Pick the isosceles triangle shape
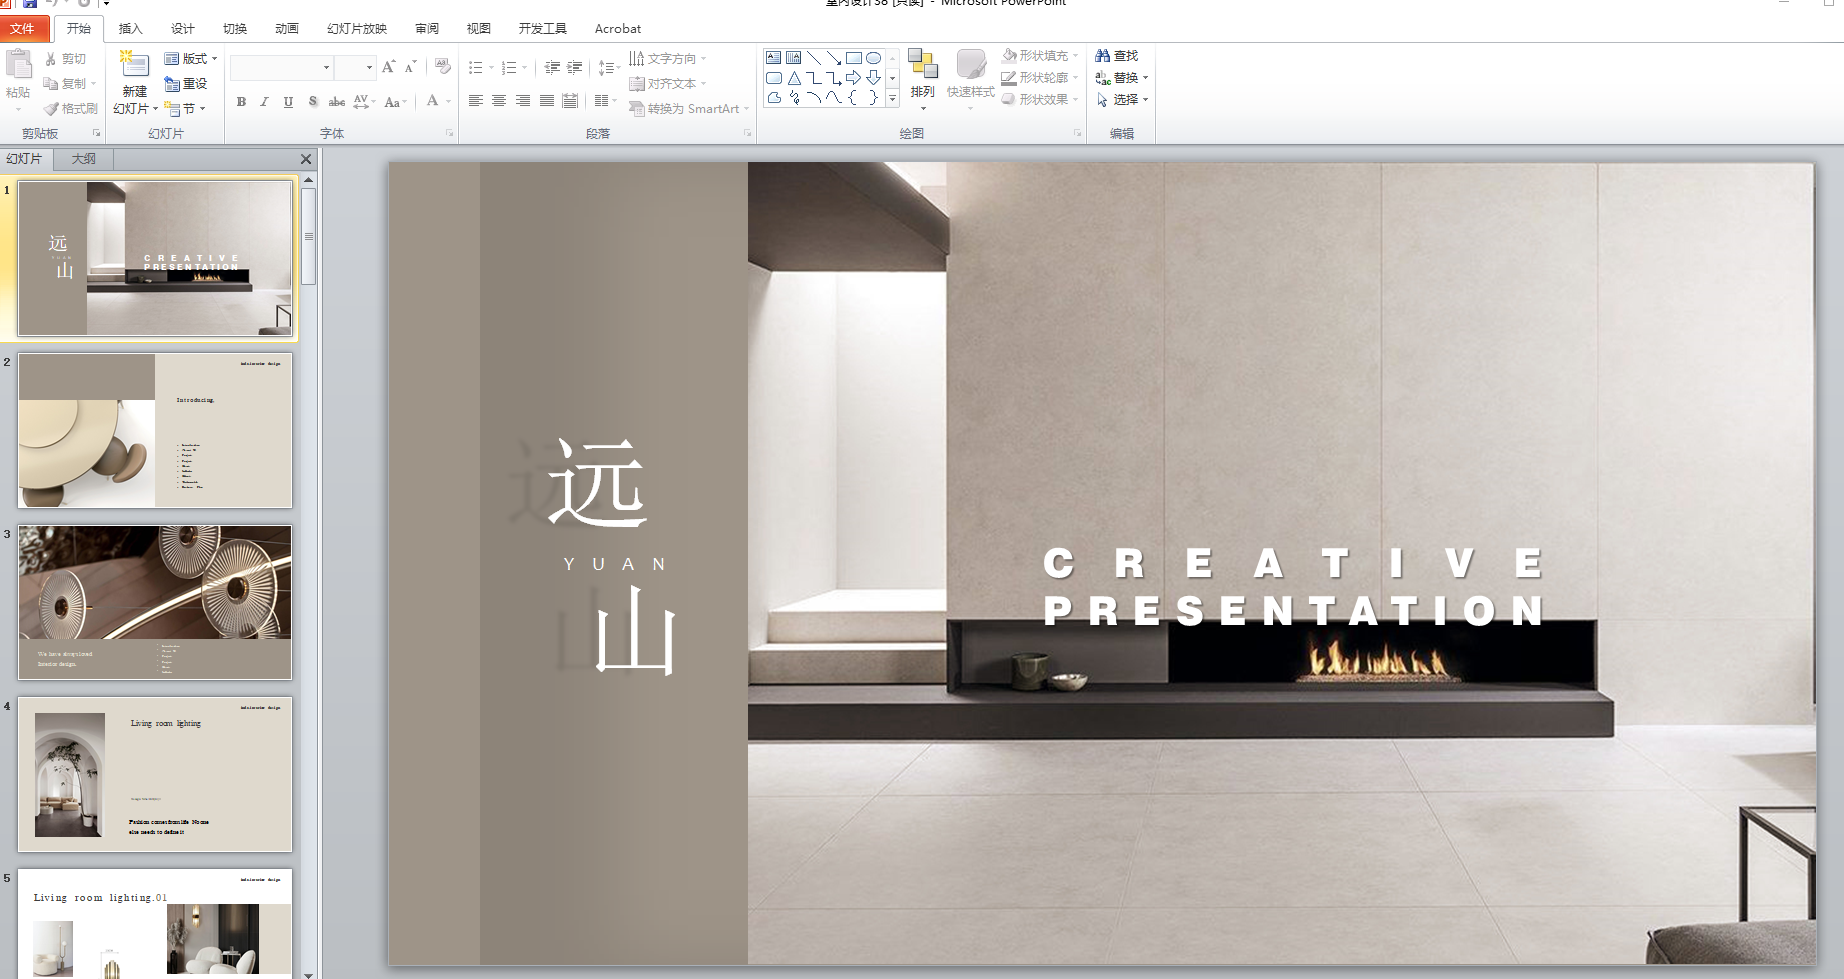The height and width of the screenshot is (979, 1844). pos(794,78)
